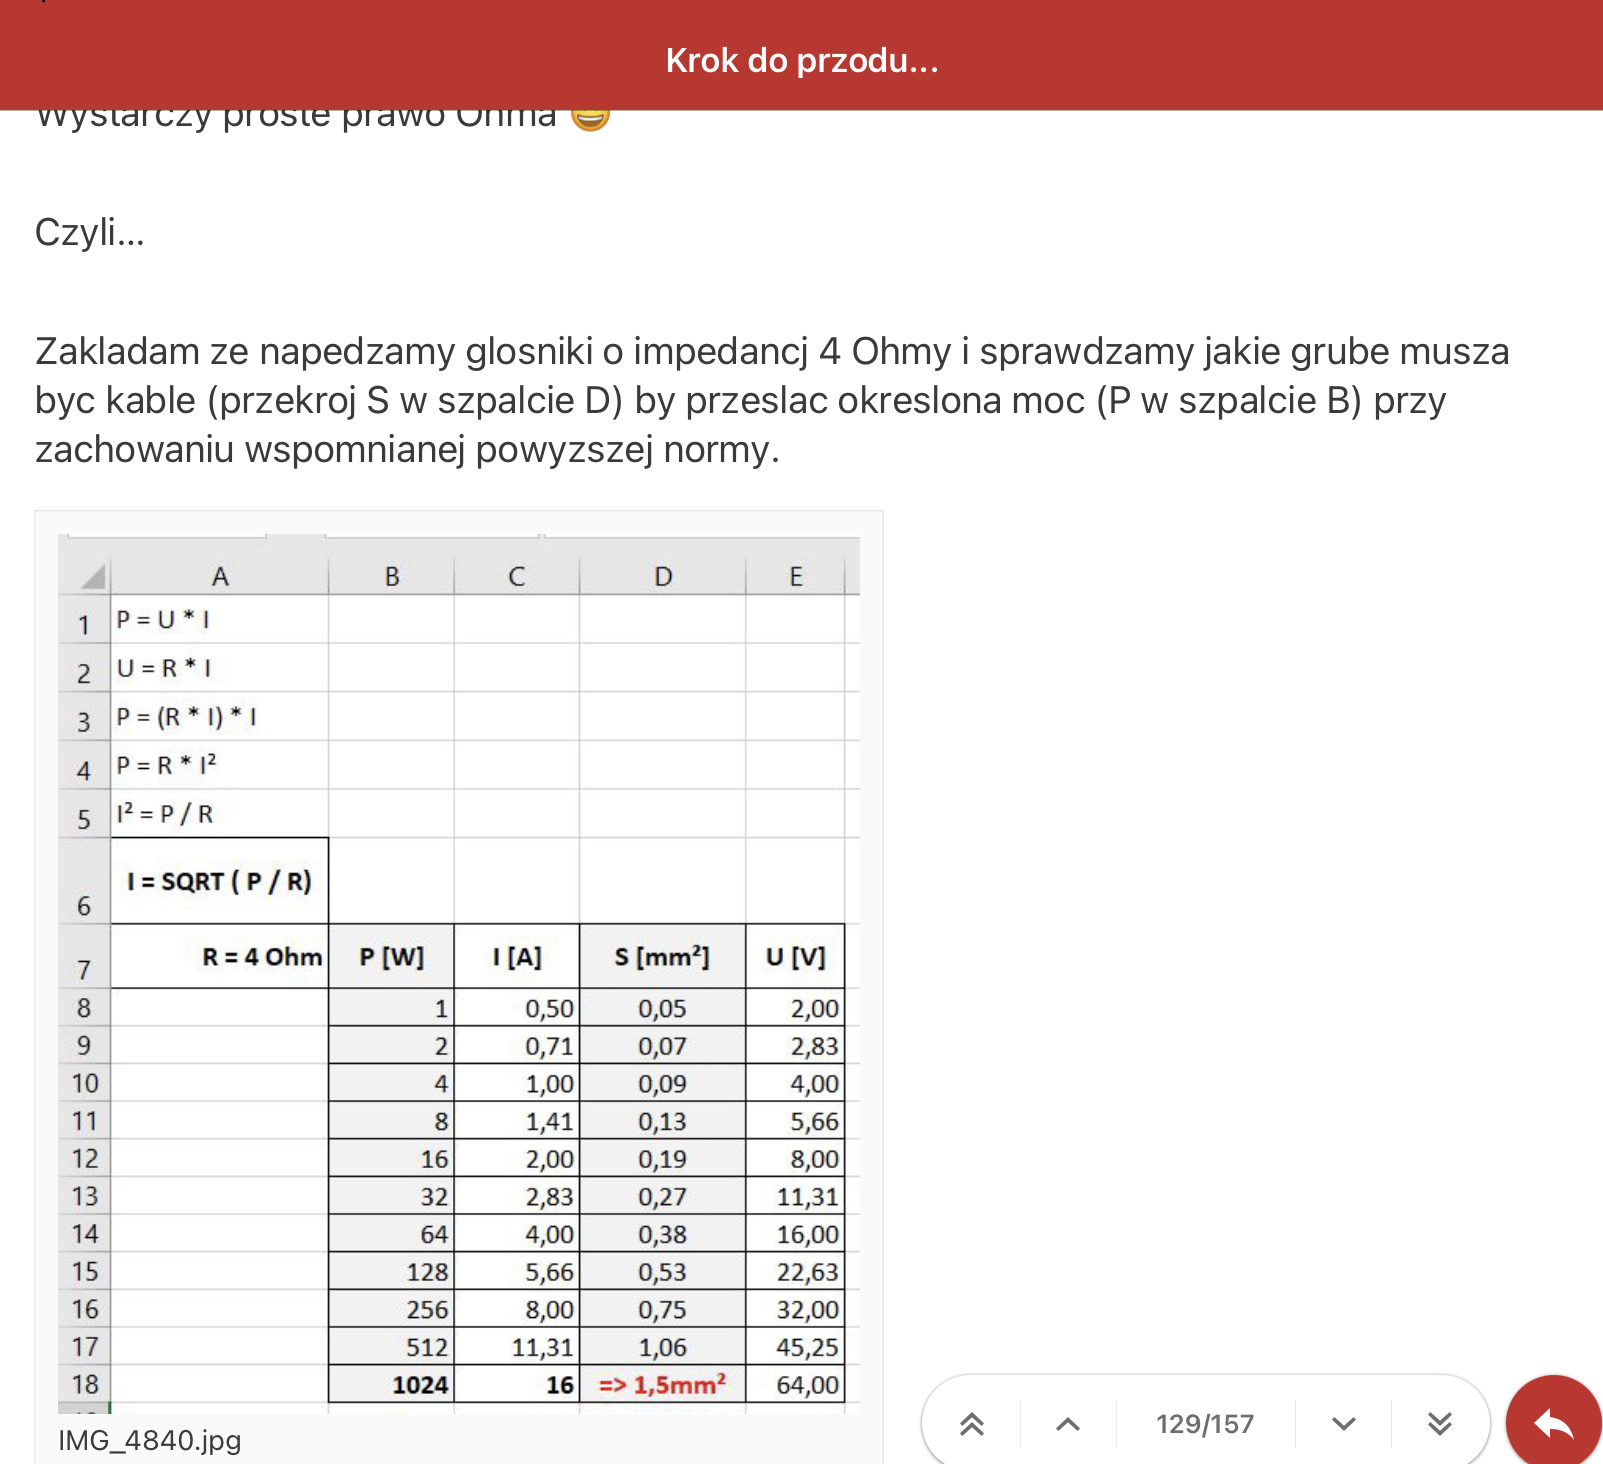Tap the formula I² = P / R
Screen dimensions: 1603x1464
[164, 813]
